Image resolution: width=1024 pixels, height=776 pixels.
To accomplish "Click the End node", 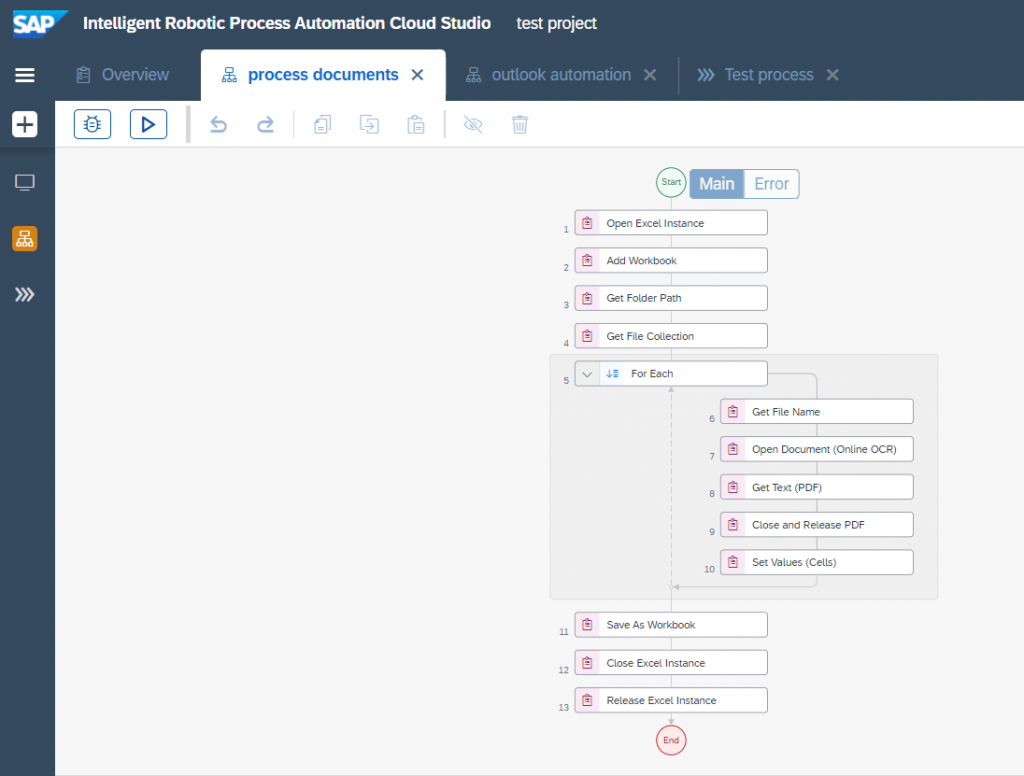I will click(x=671, y=740).
